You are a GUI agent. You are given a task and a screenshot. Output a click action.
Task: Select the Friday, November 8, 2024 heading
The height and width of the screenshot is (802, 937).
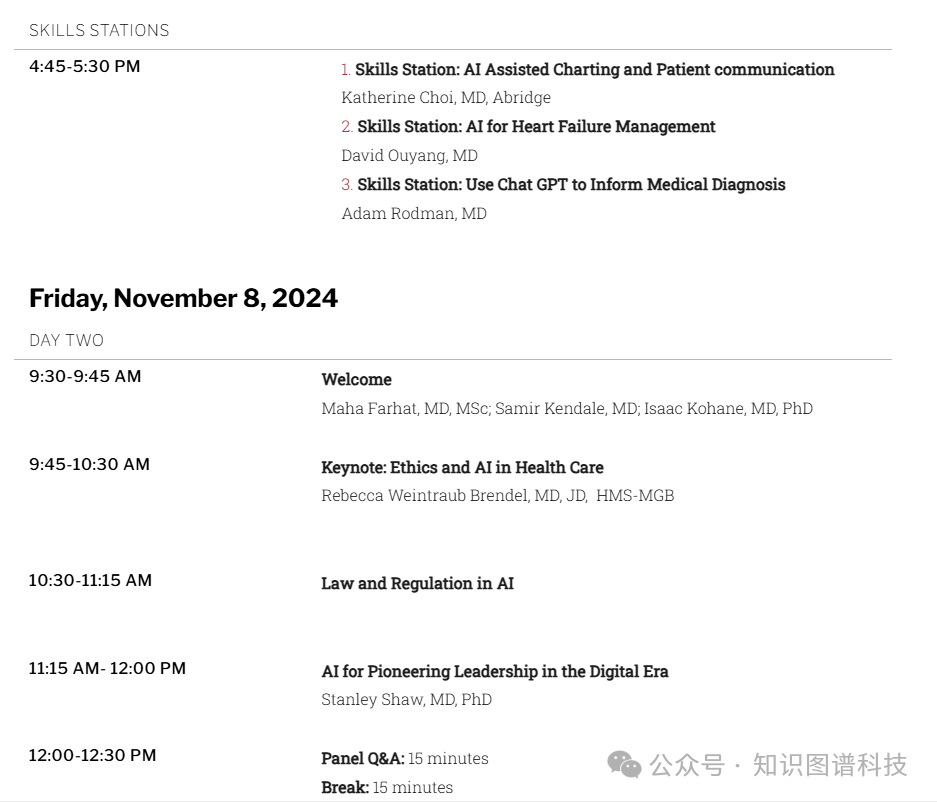tap(183, 298)
